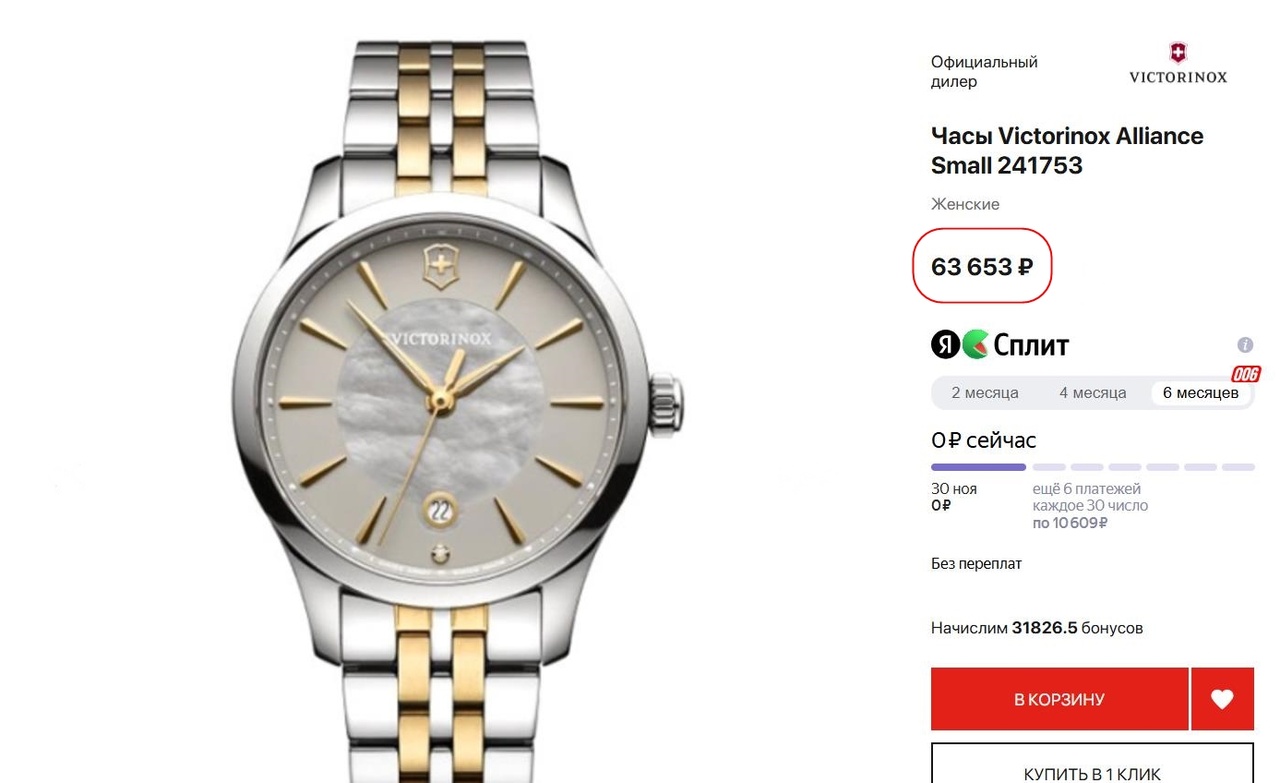Open the Женские category link

(965, 204)
